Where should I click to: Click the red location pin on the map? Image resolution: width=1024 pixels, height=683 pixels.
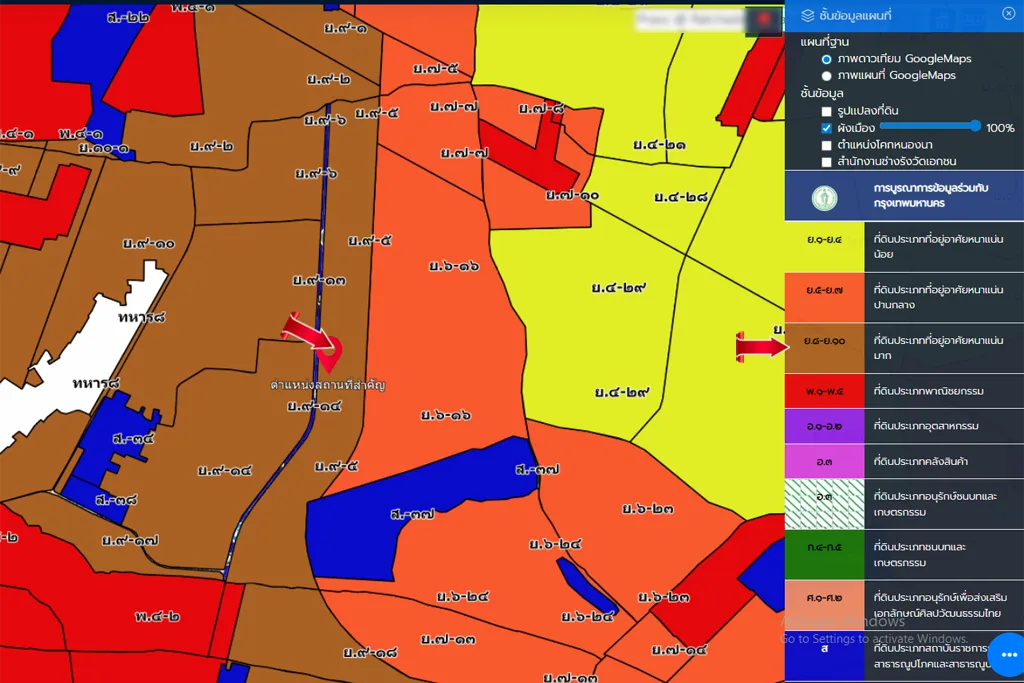click(x=330, y=355)
